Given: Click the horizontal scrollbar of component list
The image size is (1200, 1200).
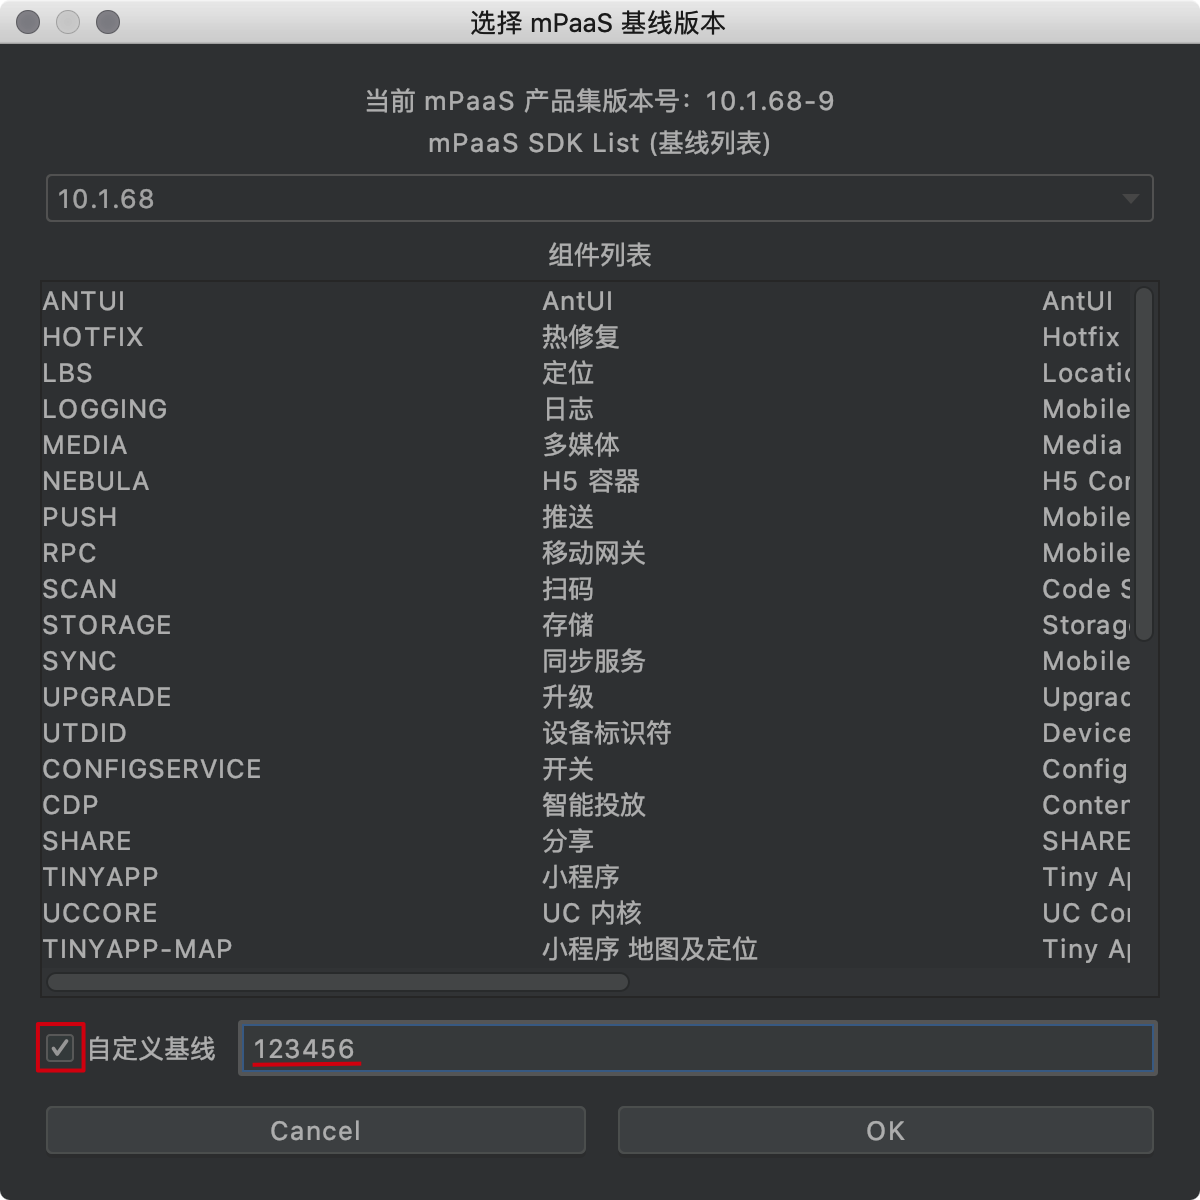Looking at the screenshot, I should coord(337,981).
